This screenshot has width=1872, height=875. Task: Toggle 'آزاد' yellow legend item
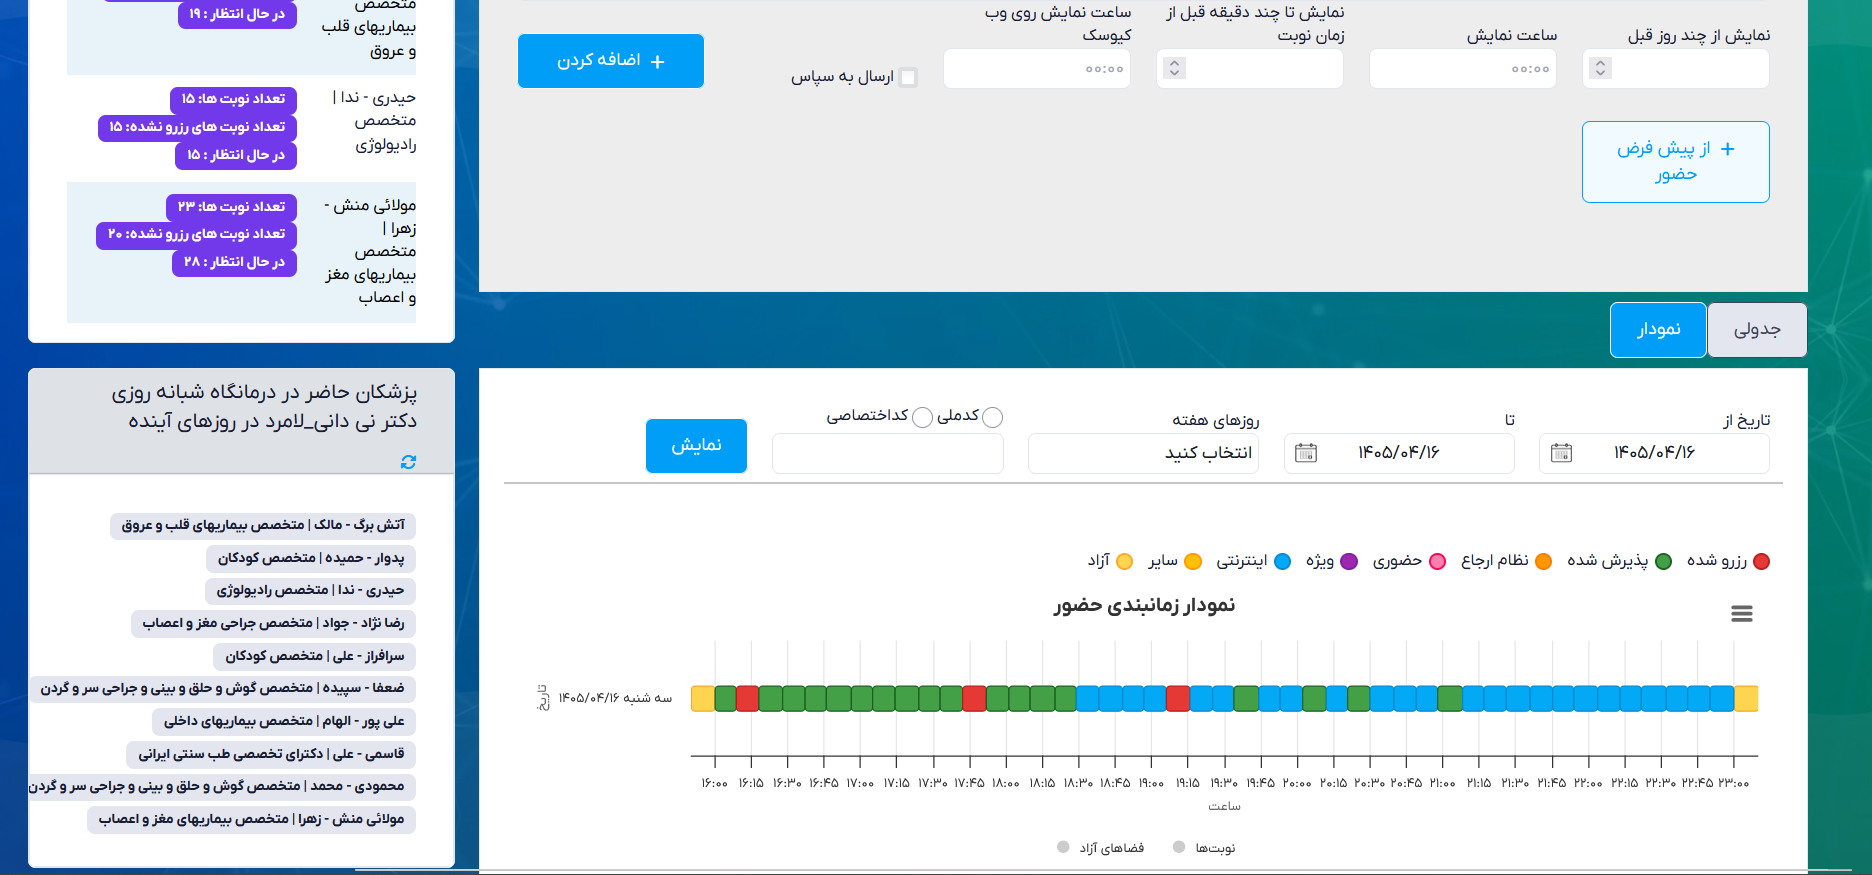(x=1110, y=561)
